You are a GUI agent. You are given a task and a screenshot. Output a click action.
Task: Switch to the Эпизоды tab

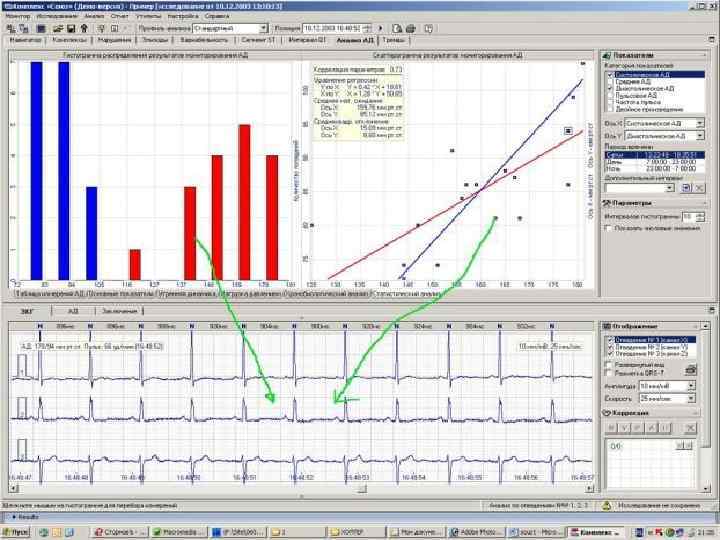155,40
